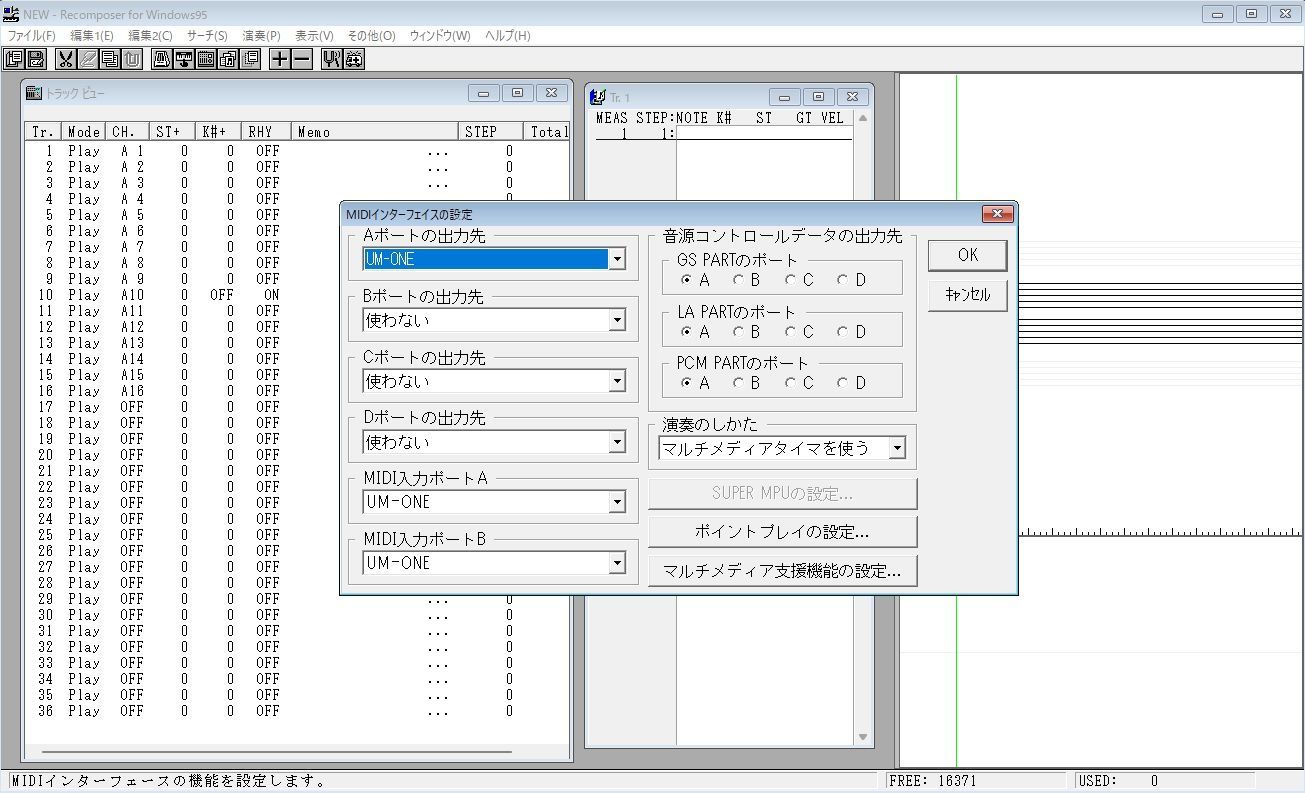Open the MIDI入力ポートA dropdown
The height and width of the screenshot is (793, 1305).
click(617, 502)
